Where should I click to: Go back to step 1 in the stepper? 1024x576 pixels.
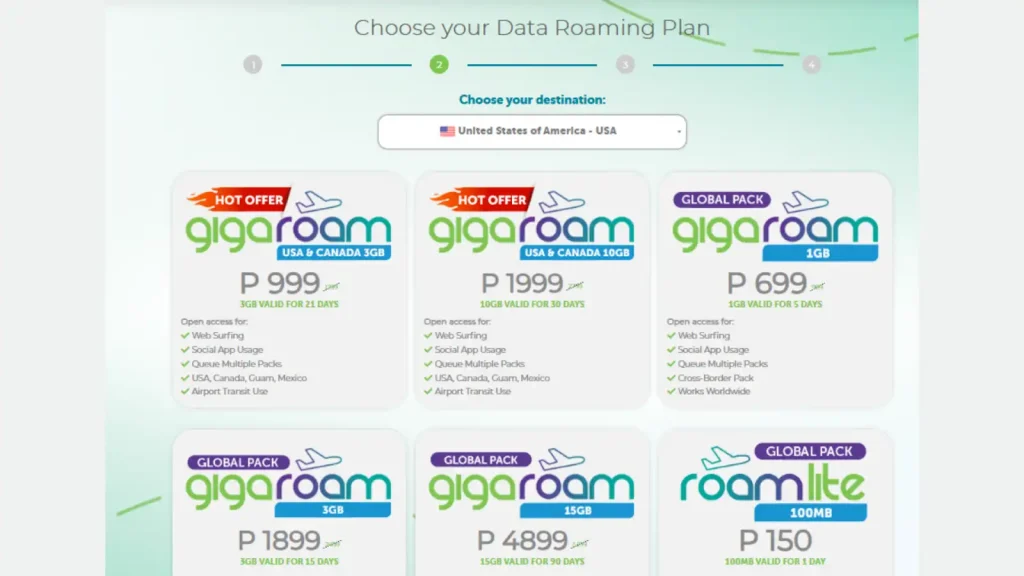click(x=253, y=63)
